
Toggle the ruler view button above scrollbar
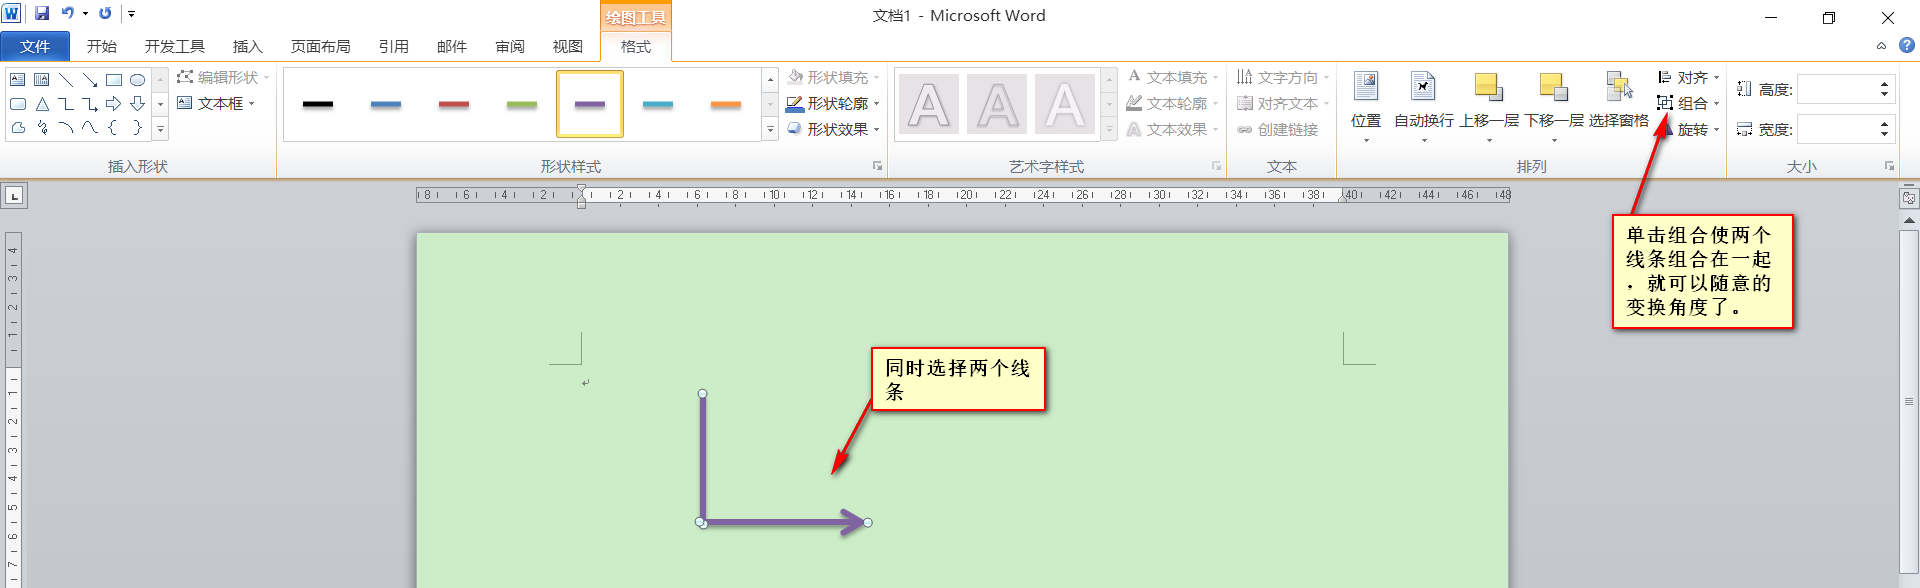(1909, 198)
